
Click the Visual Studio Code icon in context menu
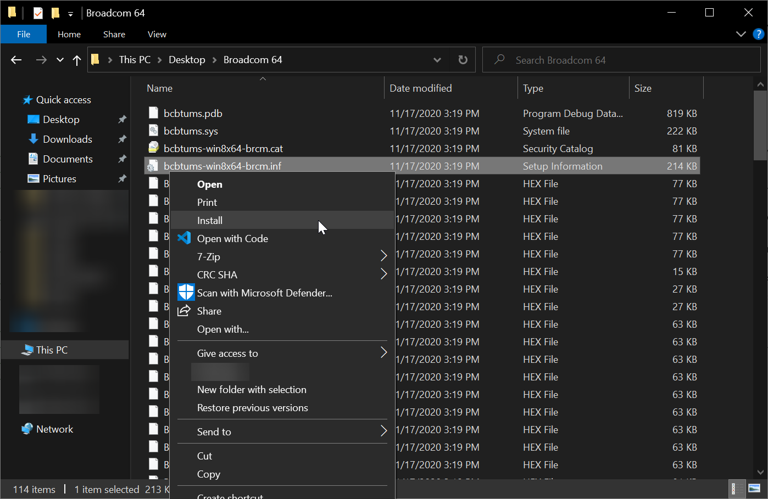click(184, 238)
